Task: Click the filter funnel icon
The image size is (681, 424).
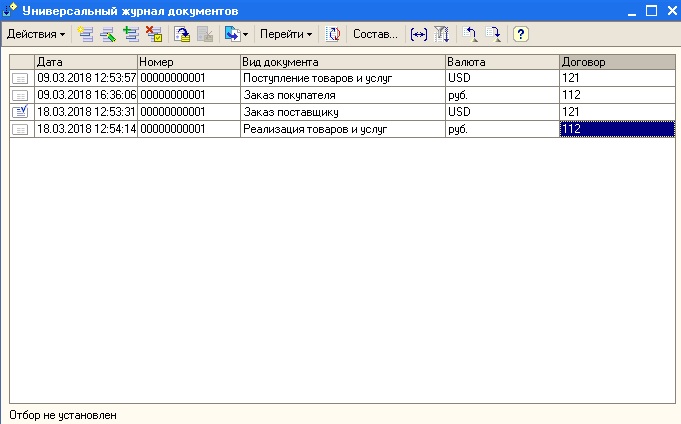Action: click(x=441, y=34)
